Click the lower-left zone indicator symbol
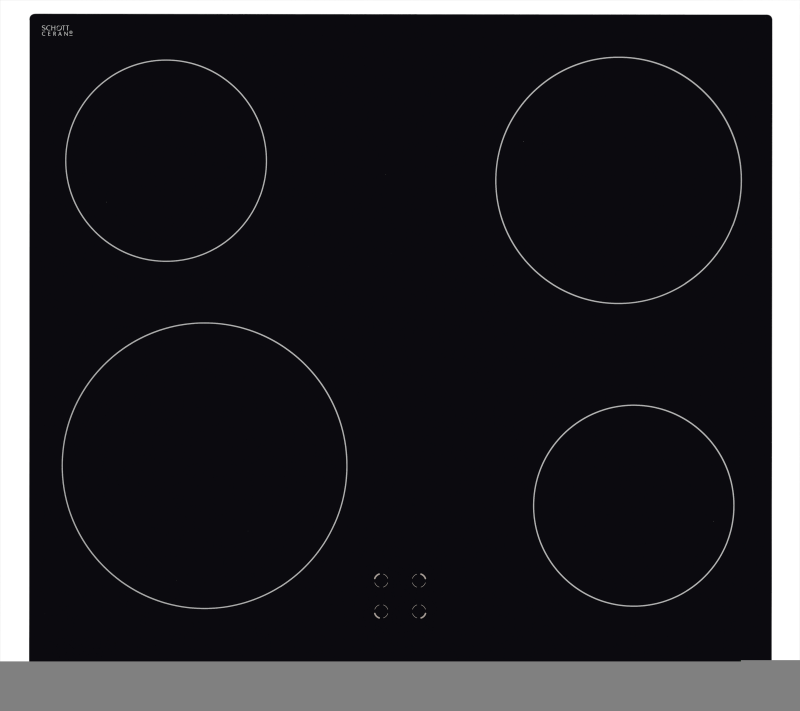The image size is (800, 711). click(x=381, y=612)
